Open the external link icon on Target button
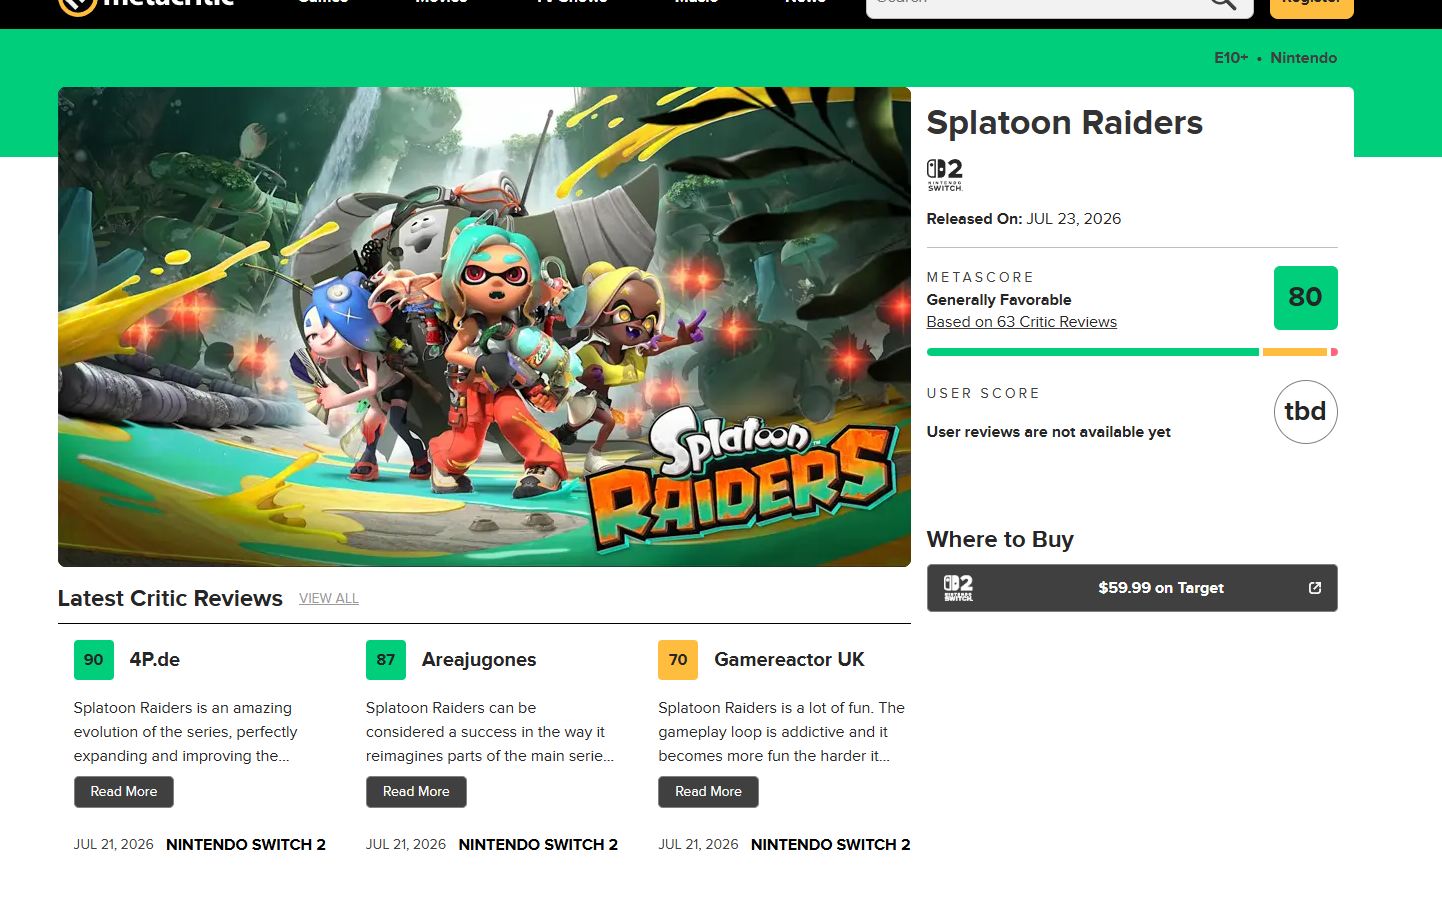 pyautogui.click(x=1315, y=588)
